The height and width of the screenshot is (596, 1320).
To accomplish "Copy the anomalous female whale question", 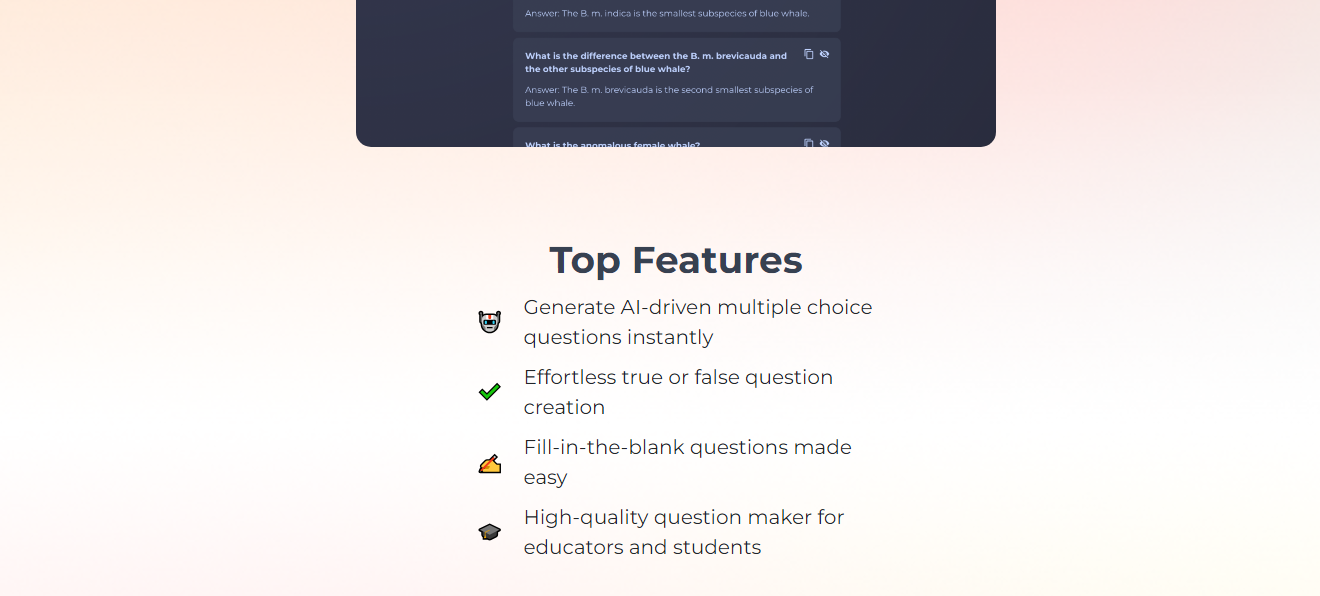I will point(808,143).
